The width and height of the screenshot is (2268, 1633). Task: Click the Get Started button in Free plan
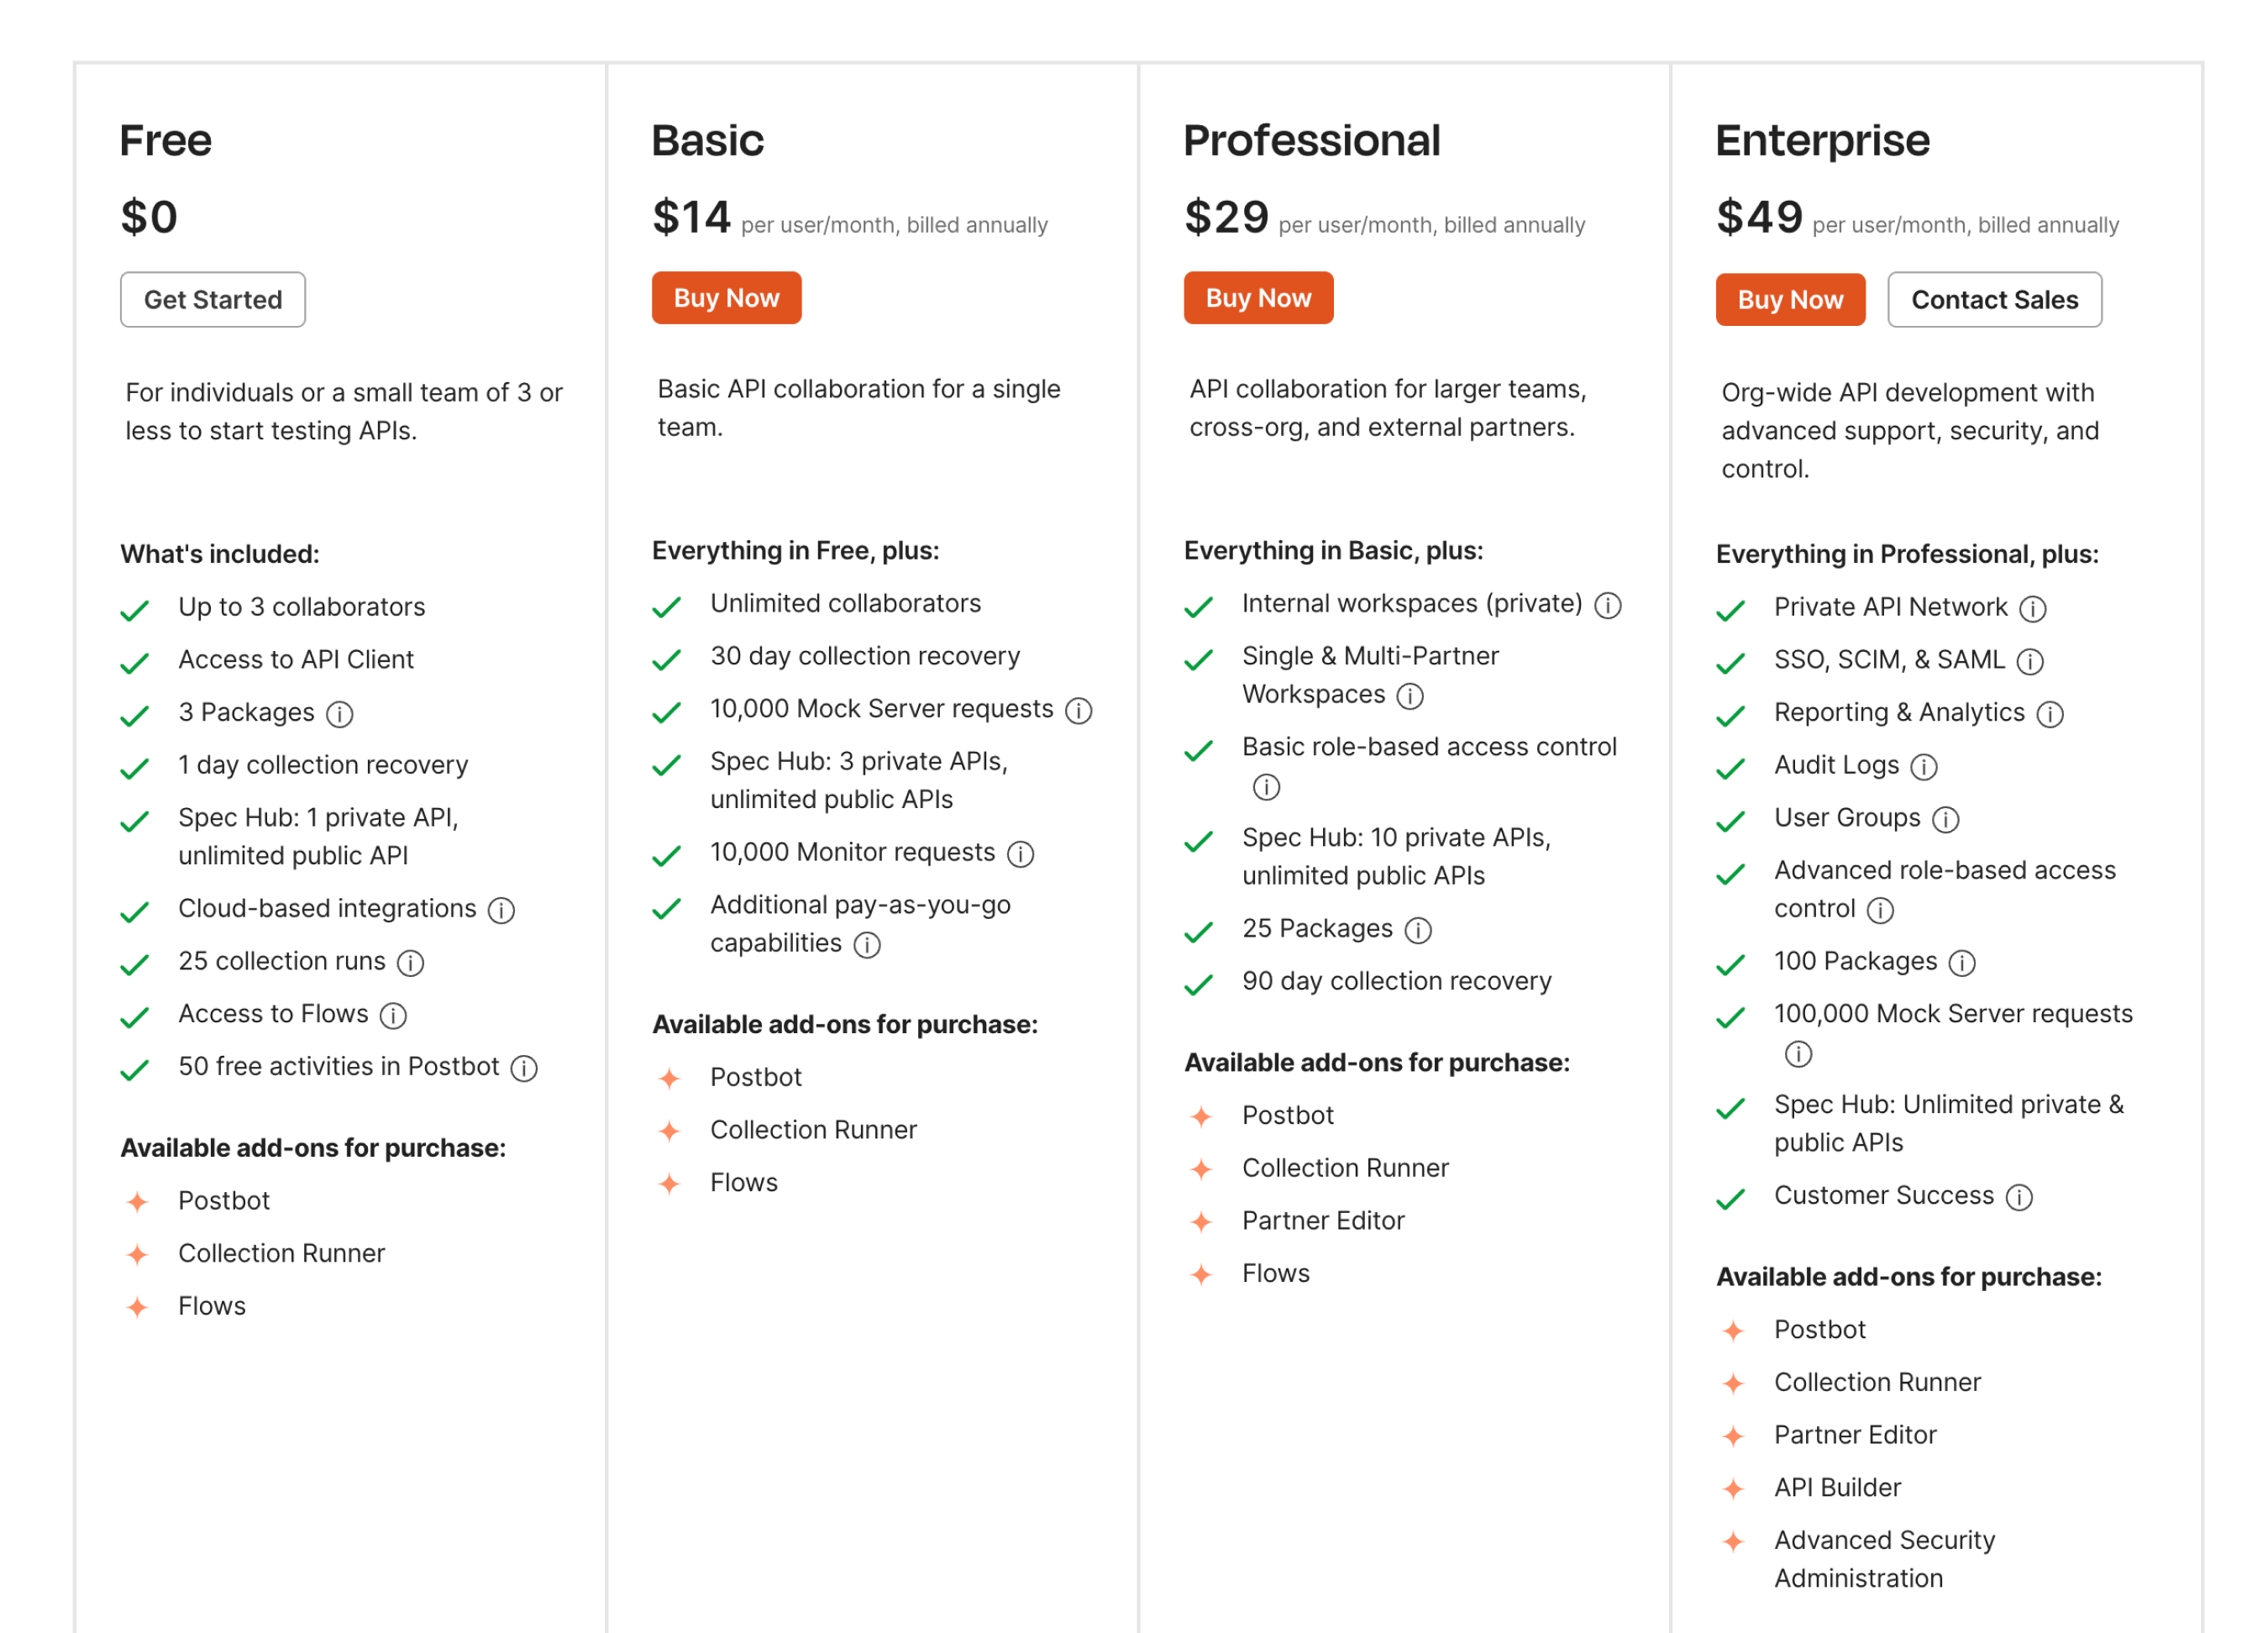(212, 299)
